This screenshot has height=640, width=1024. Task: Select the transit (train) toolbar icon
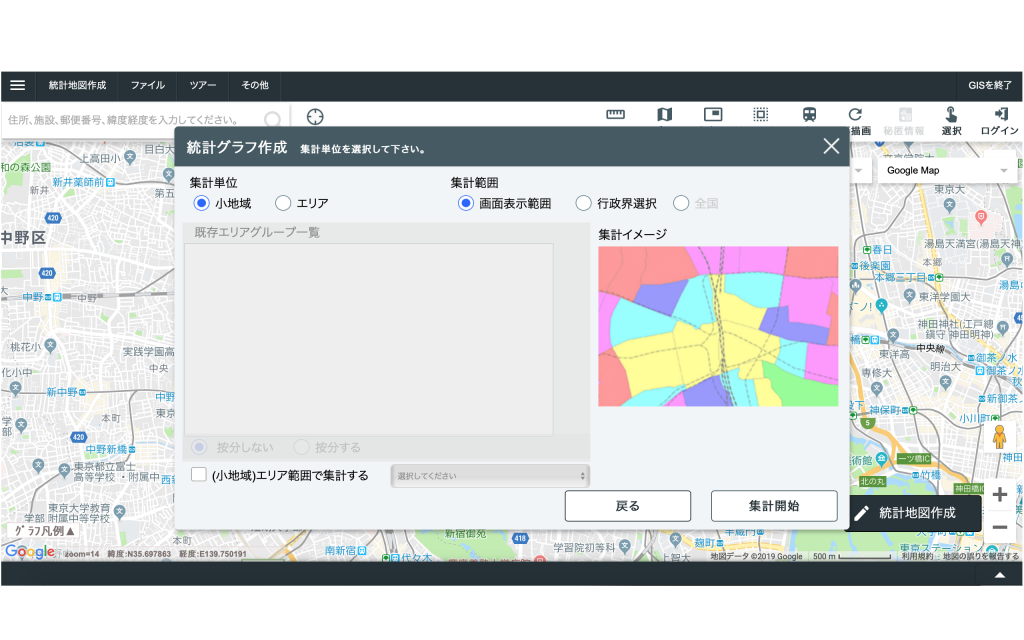pyautogui.click(x=812, y=115)
